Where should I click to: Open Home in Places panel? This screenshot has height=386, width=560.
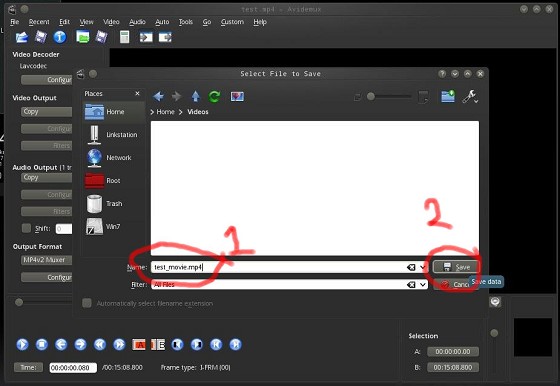click(x=114, y=112)
